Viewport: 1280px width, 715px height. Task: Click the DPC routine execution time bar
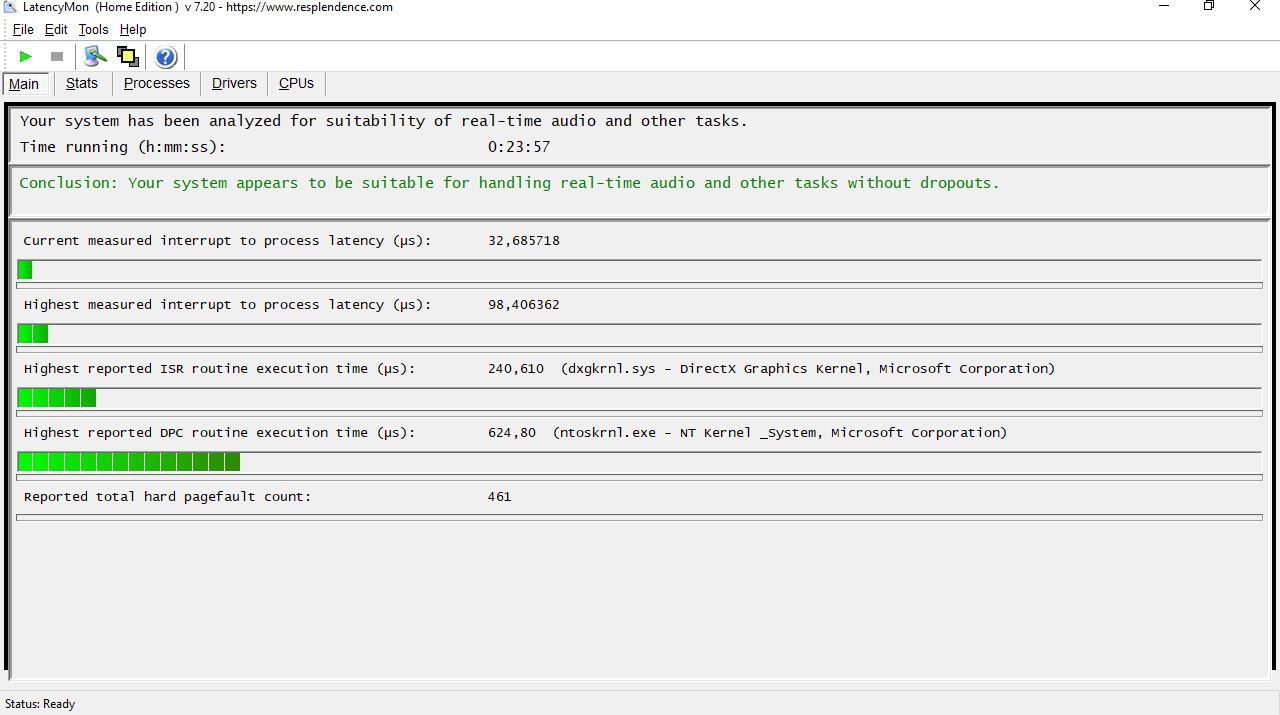pyautogui.click(x=639, y=462)
